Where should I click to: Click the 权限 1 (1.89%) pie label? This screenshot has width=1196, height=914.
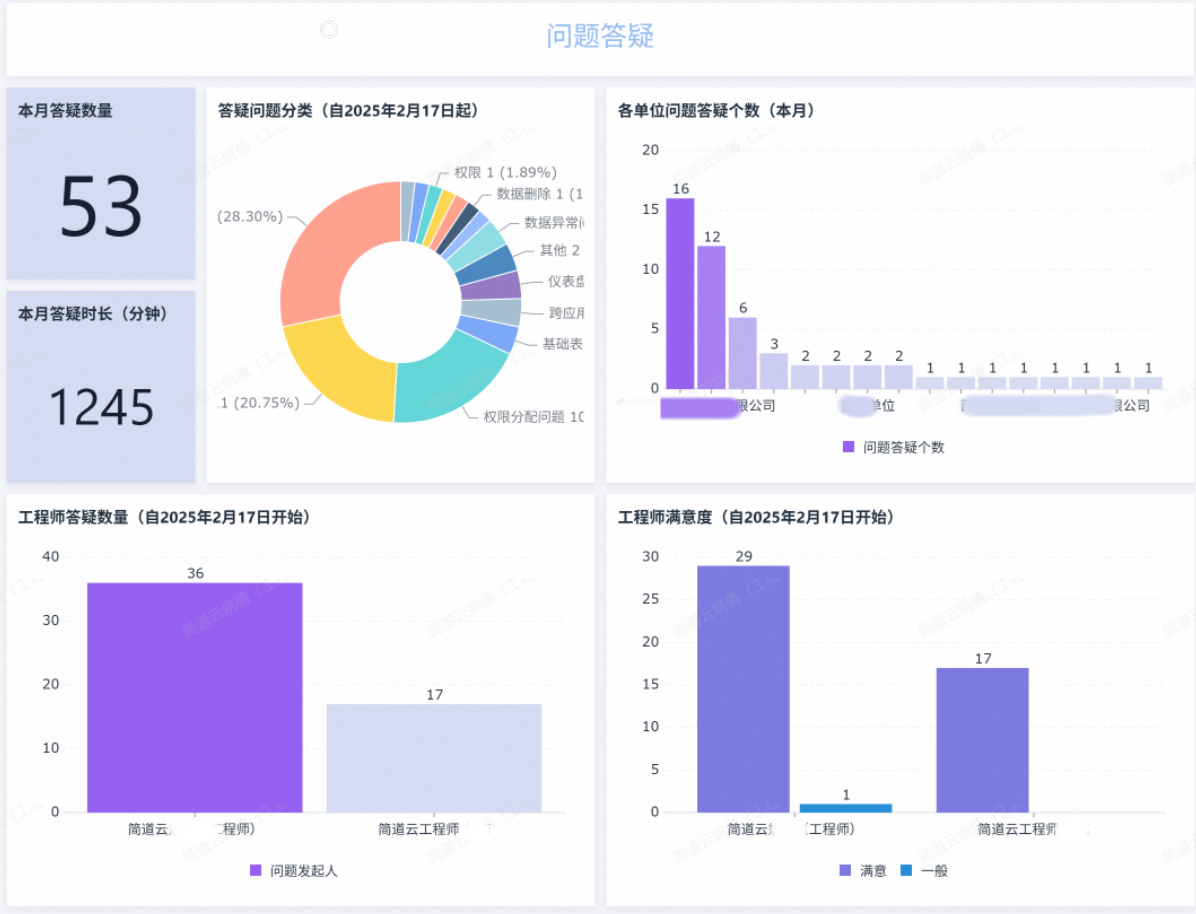click(x=505, y=172)
